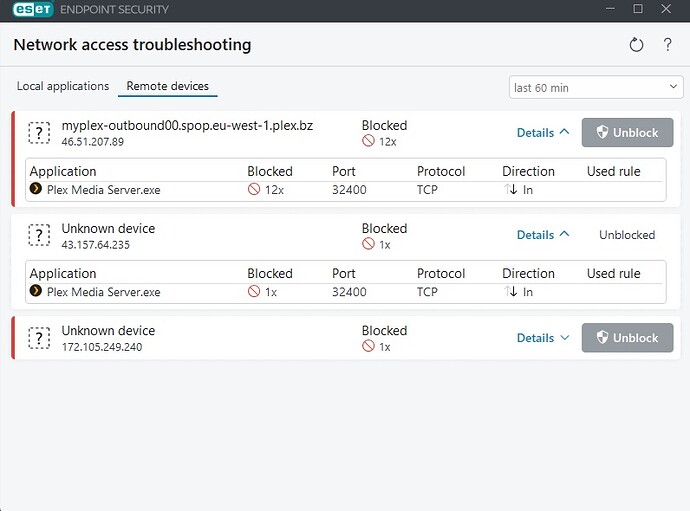Click Plex icon in the 1x blocked row
The width and height of the screenshot is (690, 511).
(x=35, y=292)
